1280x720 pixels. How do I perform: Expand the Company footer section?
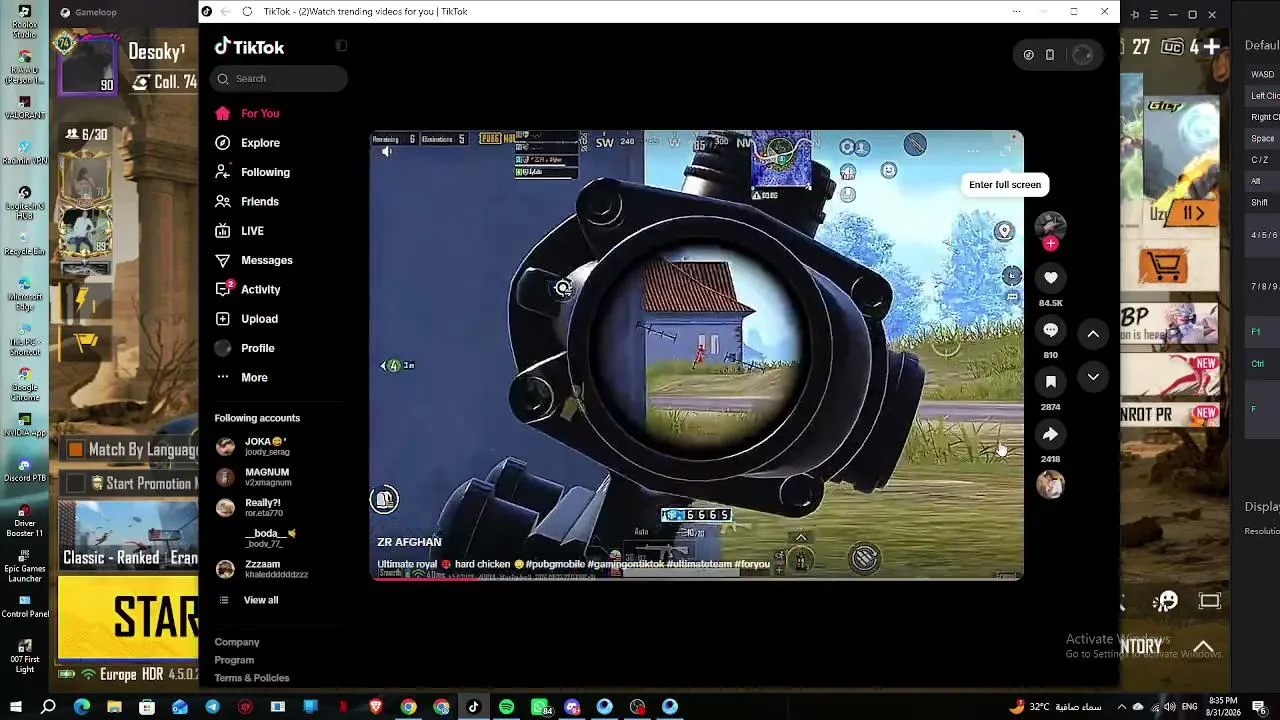[237, 642]
